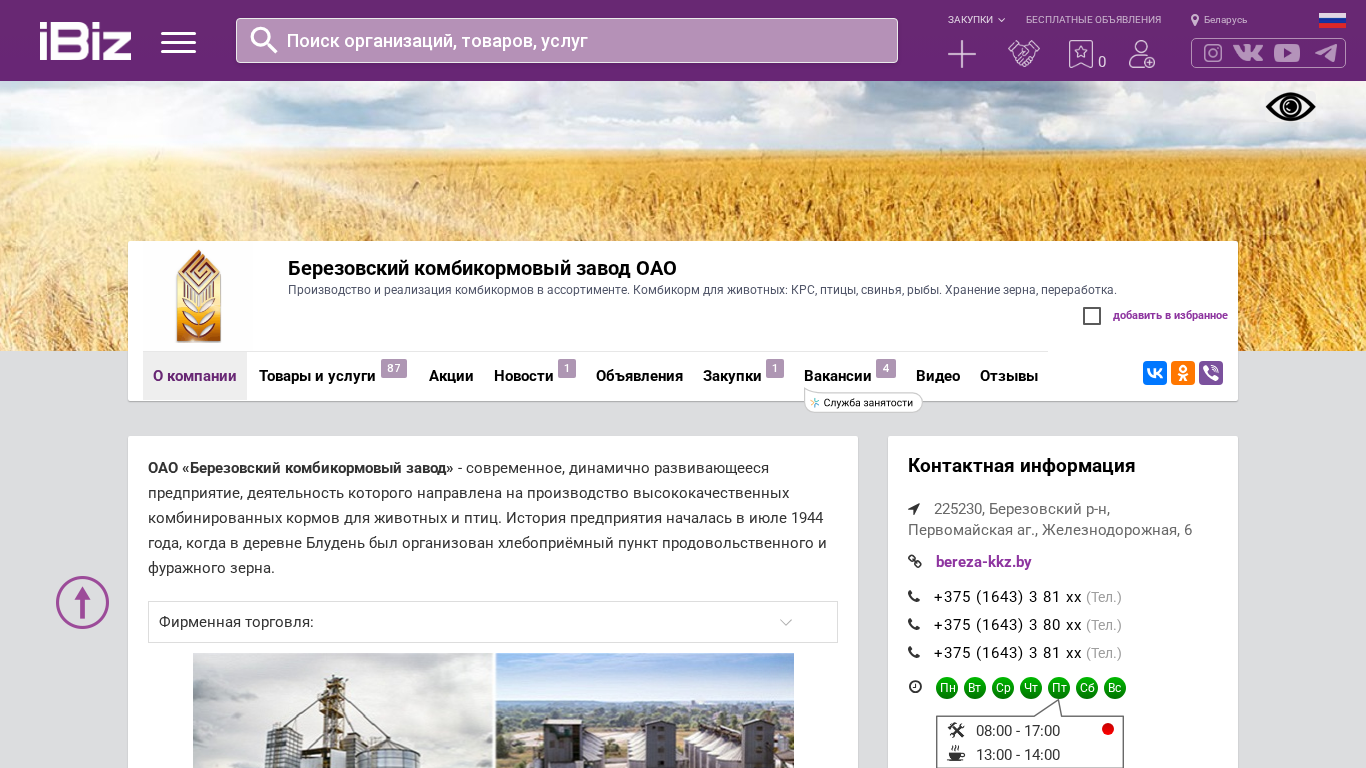
Task: Open 'БЕСПЛАТНЫЕ ОБЪЯВЛЕНИЯ' link
Action: point(1093,20)
